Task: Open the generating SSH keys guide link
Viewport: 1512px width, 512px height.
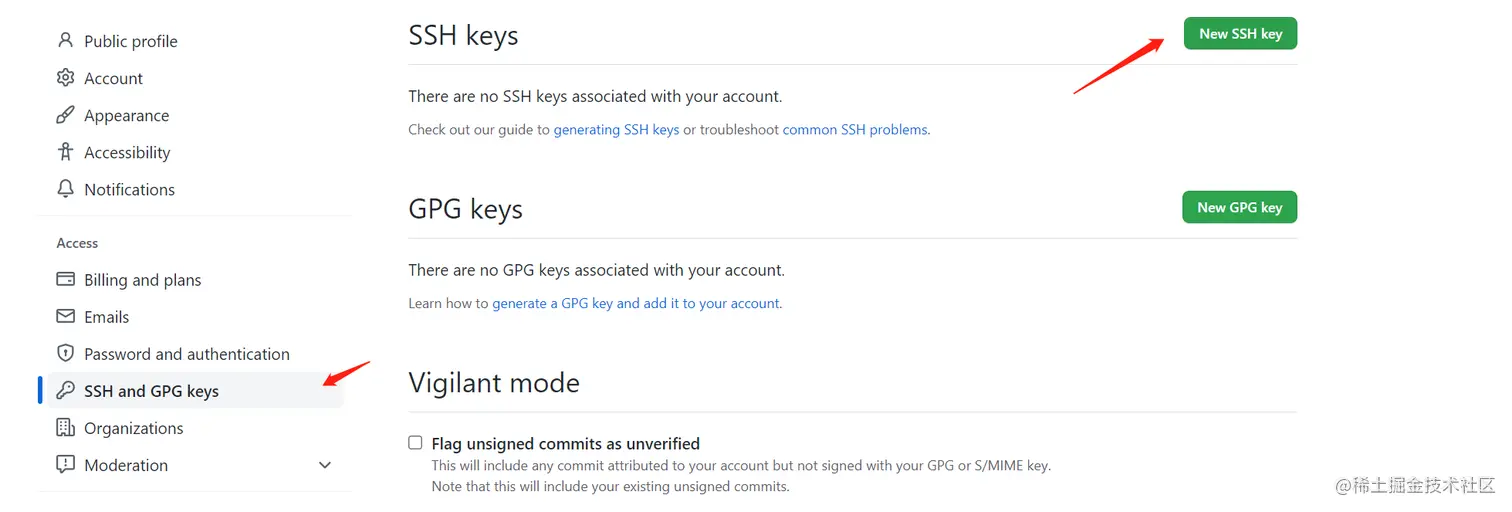Action: click(x=616, y=130)
